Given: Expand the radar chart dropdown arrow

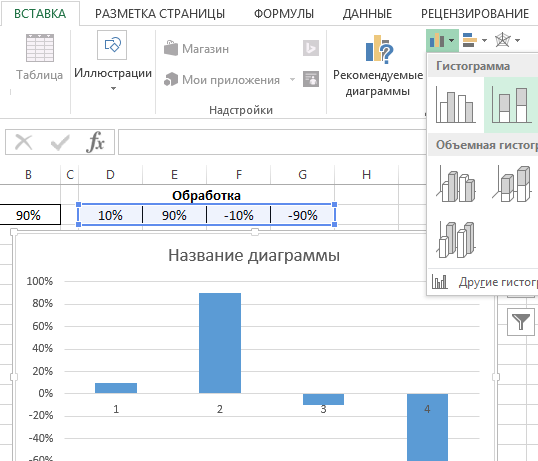Looking at the screenshot, I should 517,40.
